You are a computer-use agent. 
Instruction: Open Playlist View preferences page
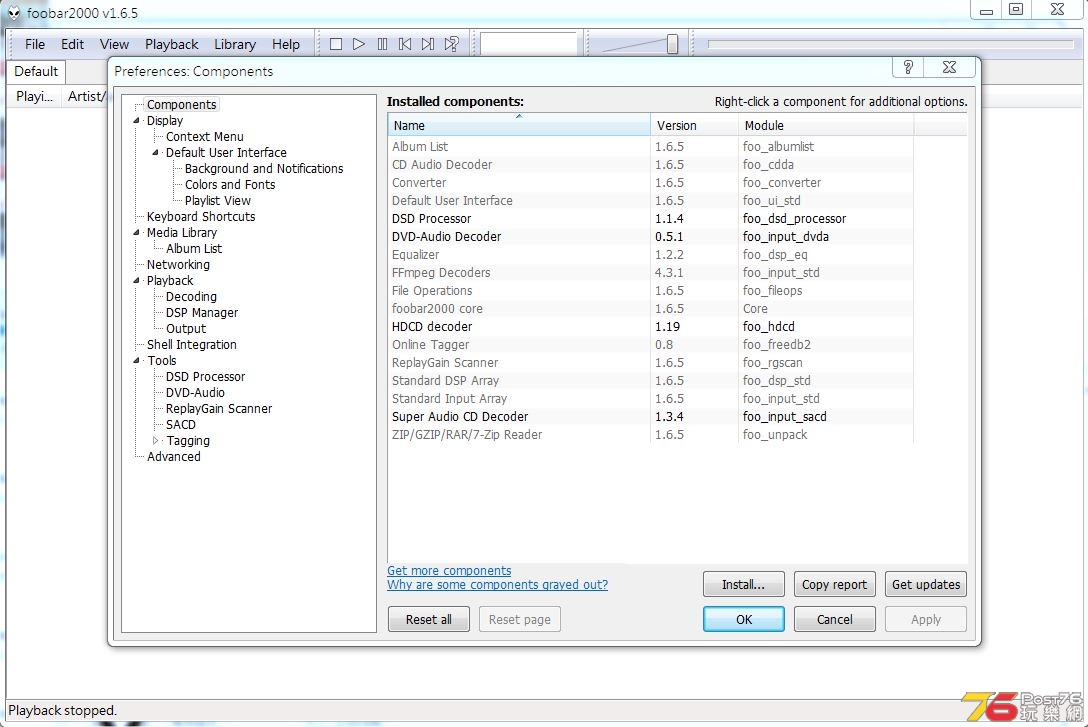click(x=217, y=200)
